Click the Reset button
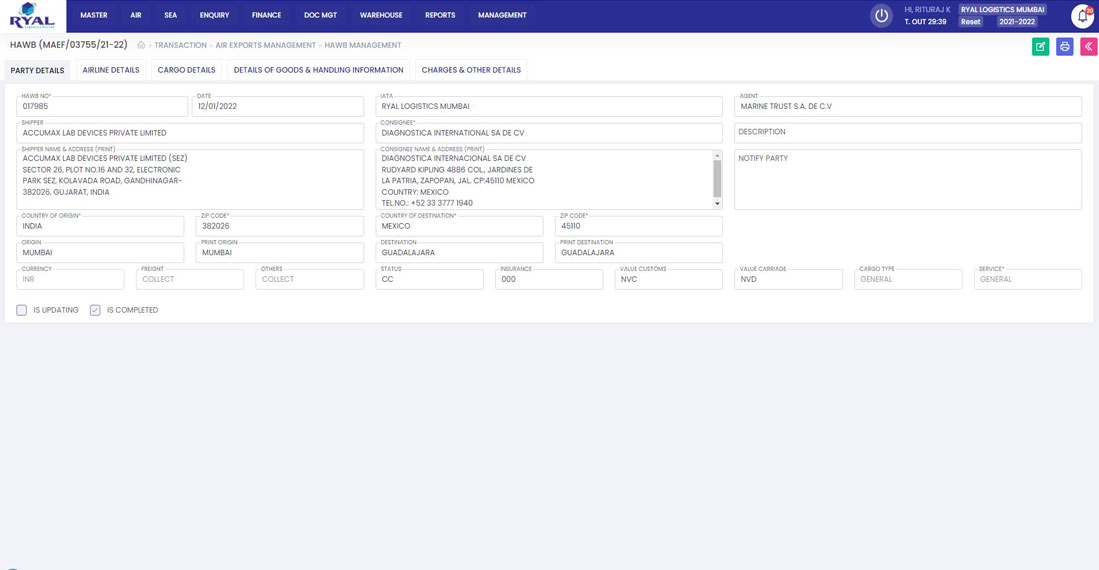The height and width of the screenshot is (570, 1099). [971, 22]
